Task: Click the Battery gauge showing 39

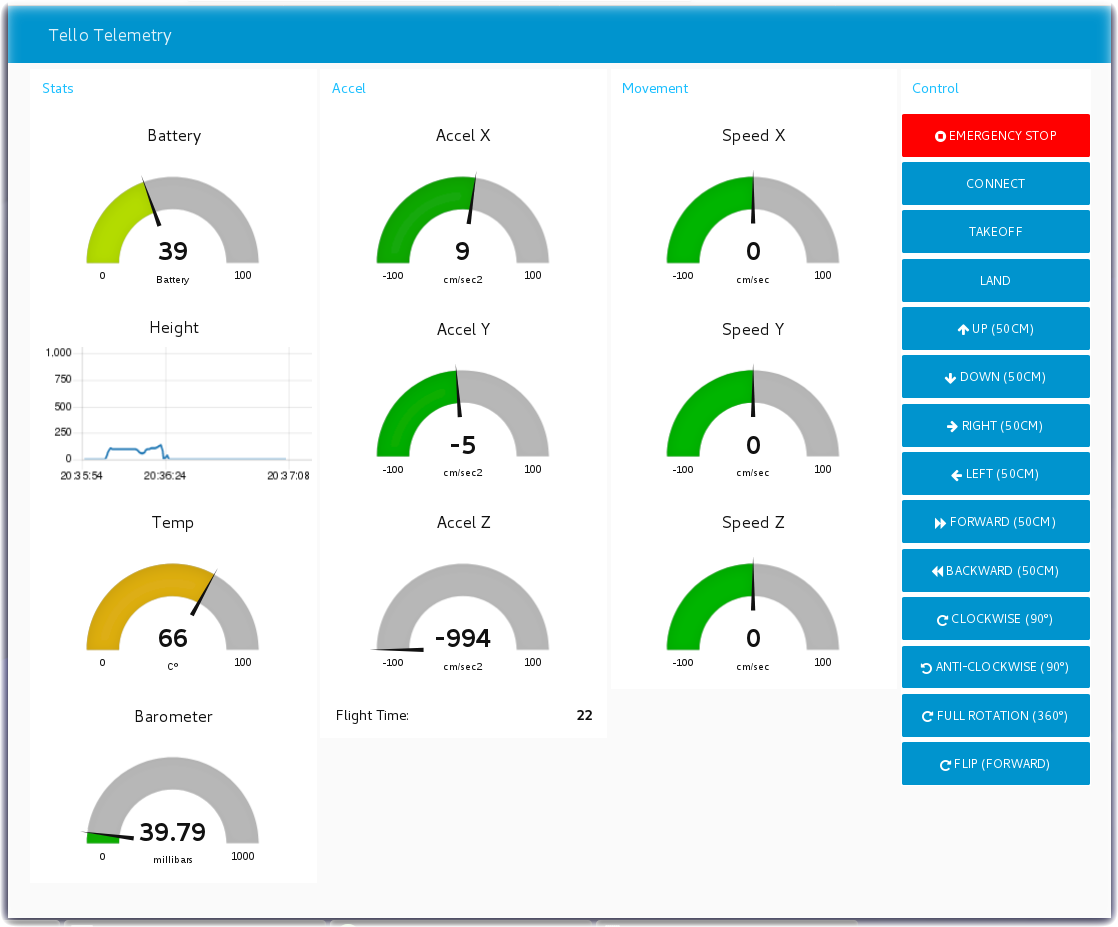Action: [173, 225]
